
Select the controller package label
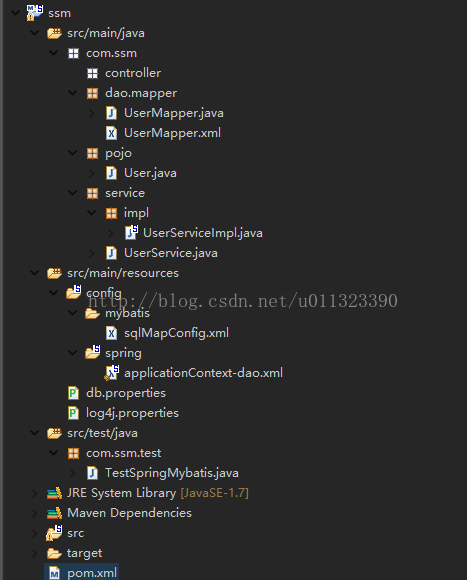click(133, 73)
